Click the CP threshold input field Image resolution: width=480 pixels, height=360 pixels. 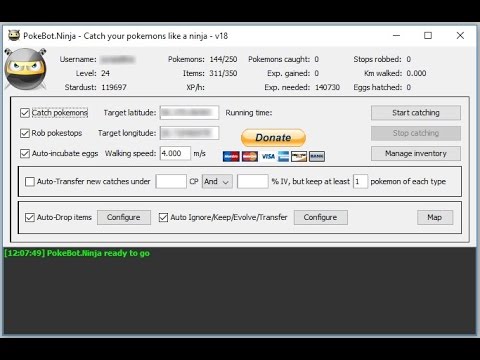[171, 181]
